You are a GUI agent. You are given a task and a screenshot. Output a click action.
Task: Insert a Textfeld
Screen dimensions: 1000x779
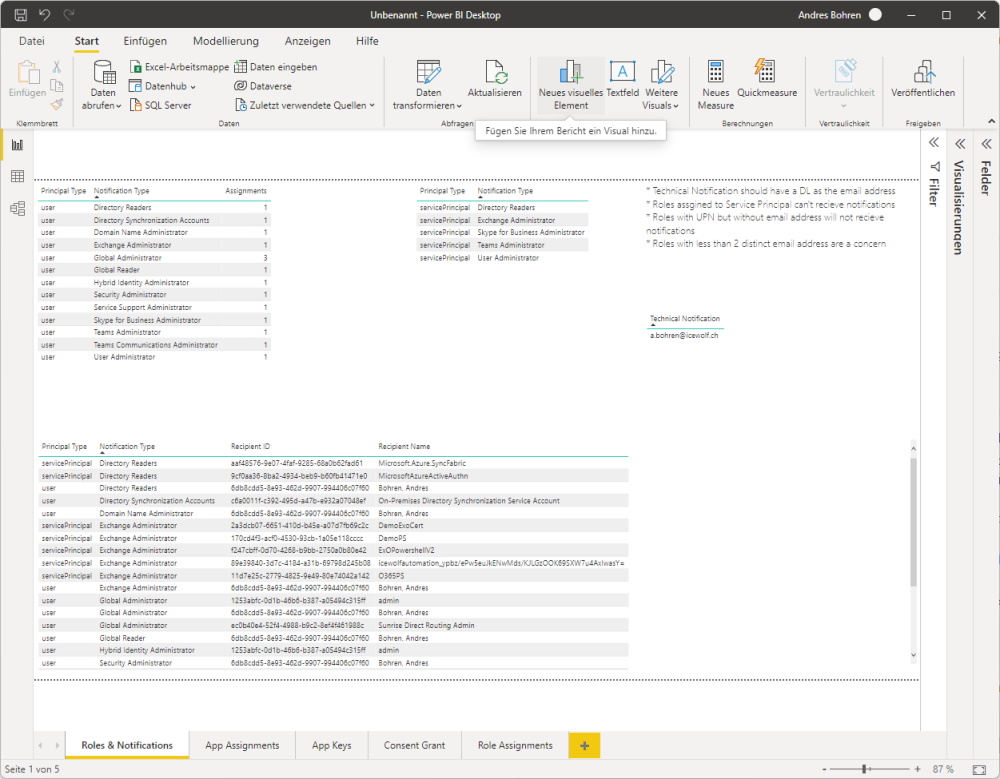click(x=622, y=80)
